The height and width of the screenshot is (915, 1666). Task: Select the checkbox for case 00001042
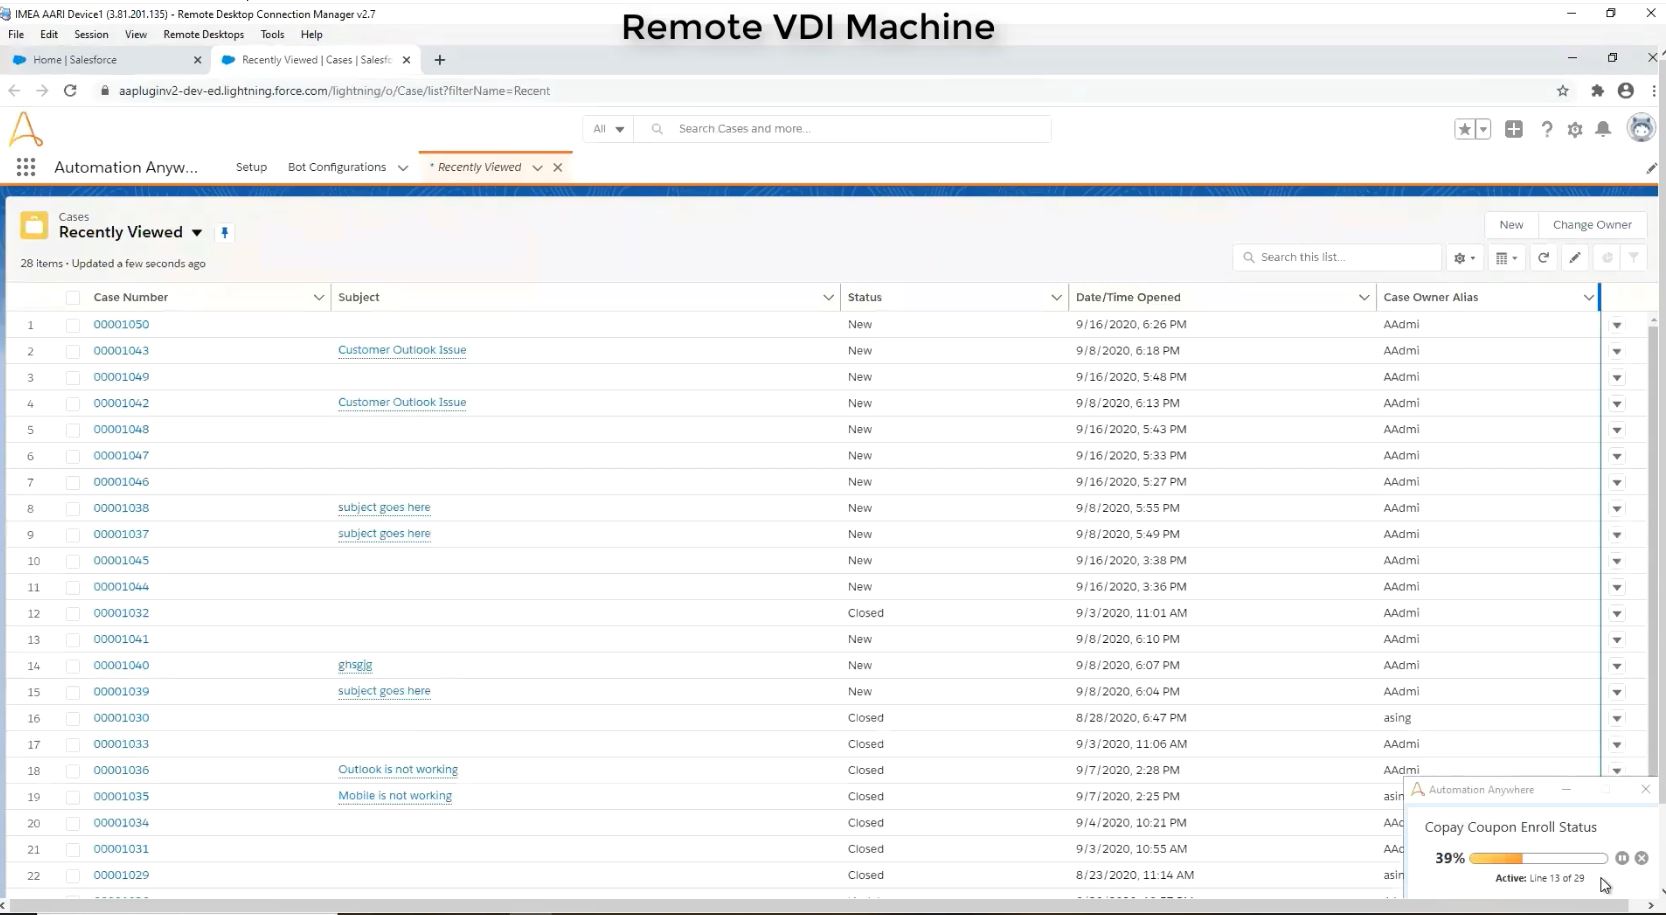(73, 404)
